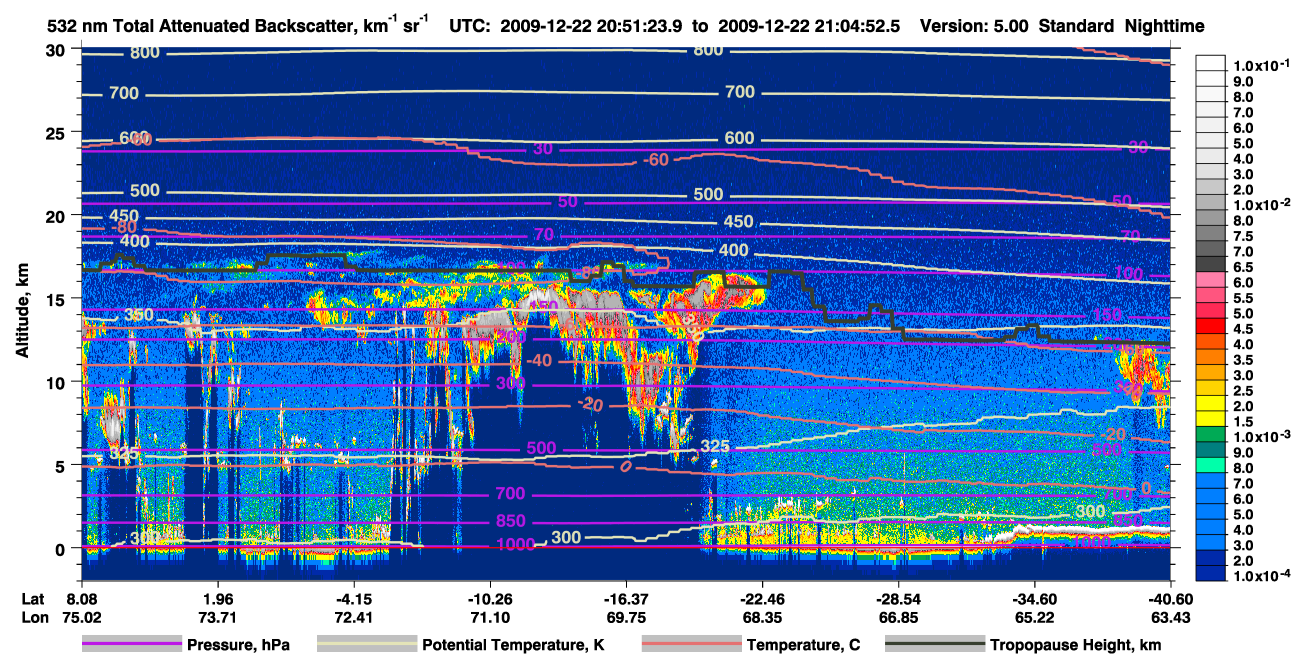Click longitude value 66.85
Image resolution: width=1300 pixels, height=667 pixels.
898,617
